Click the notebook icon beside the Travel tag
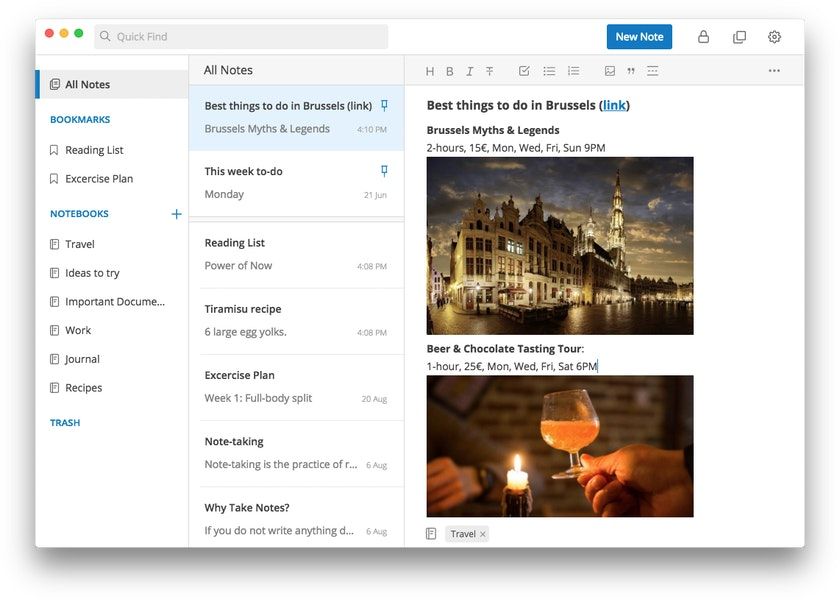 431,534
